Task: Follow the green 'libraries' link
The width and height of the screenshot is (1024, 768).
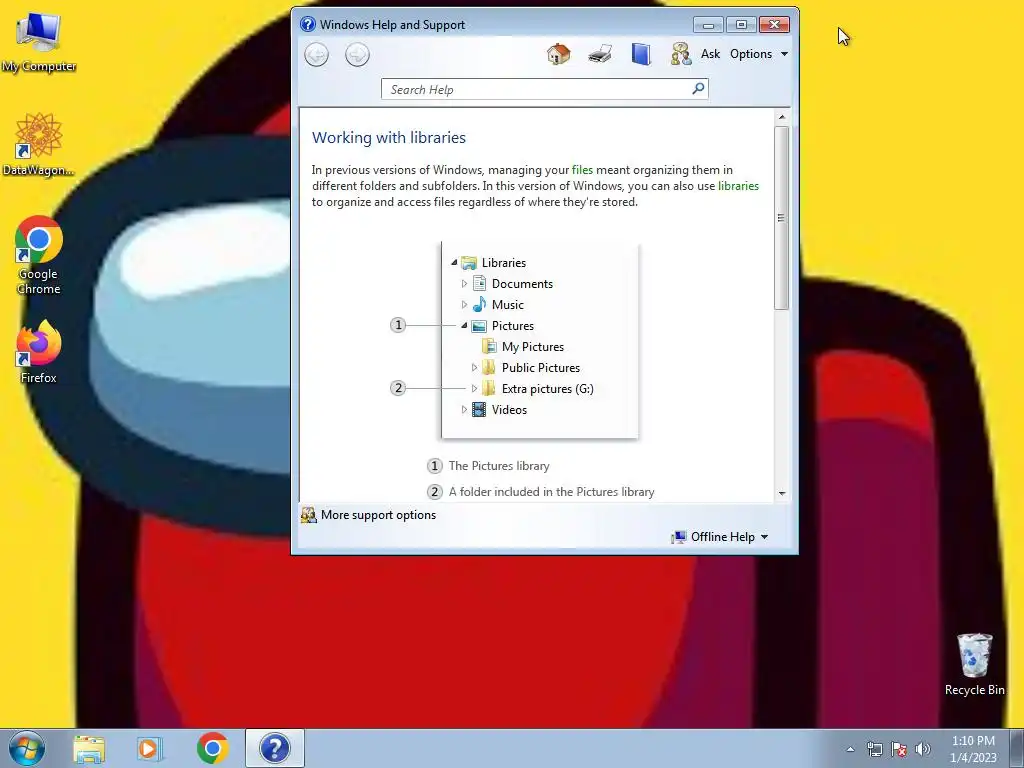Action: 738,186
